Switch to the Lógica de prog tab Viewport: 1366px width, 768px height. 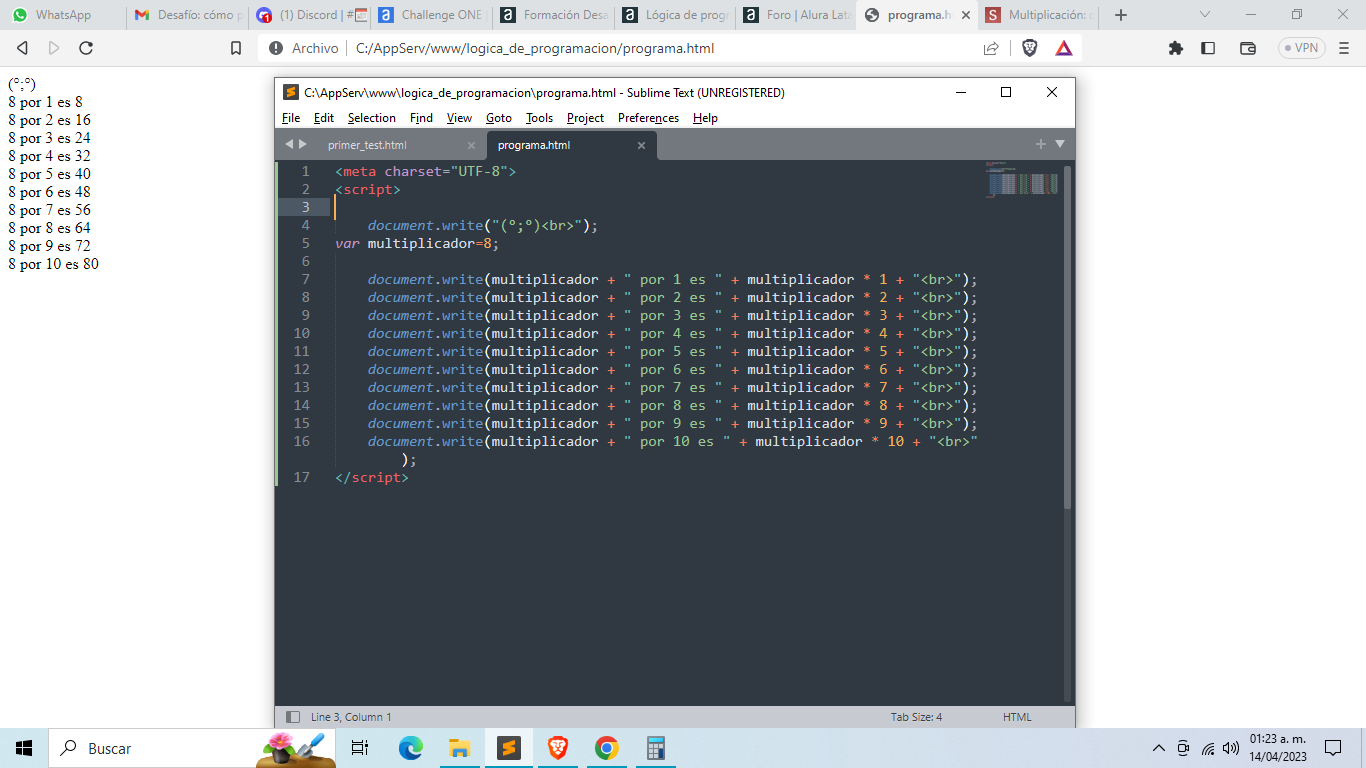point(675,15)
